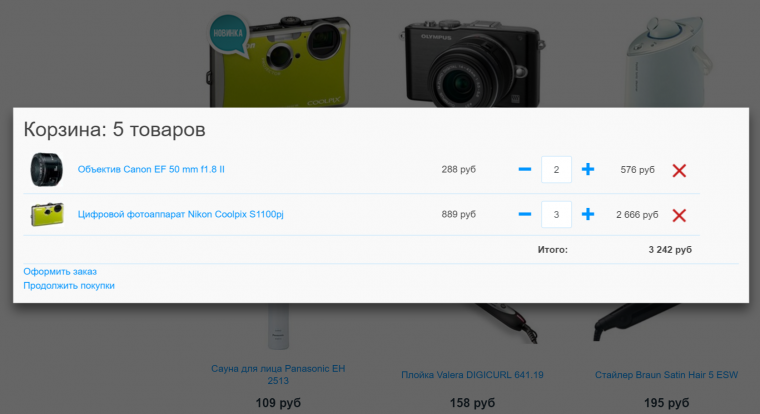Increase Nikon Coolpix quantity with plus
The width and height of the screenshot is (760, 414).
pos(588,214)
